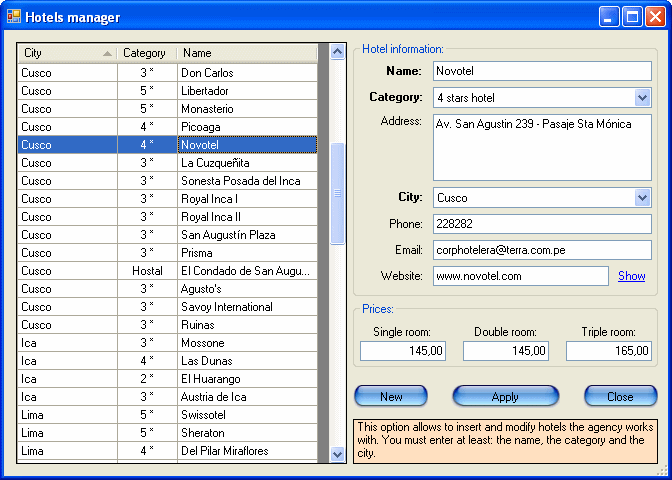Open the City dropdown showing Cusco
The width and height of the screenshot is (672, 480).
tap(642, 198)
